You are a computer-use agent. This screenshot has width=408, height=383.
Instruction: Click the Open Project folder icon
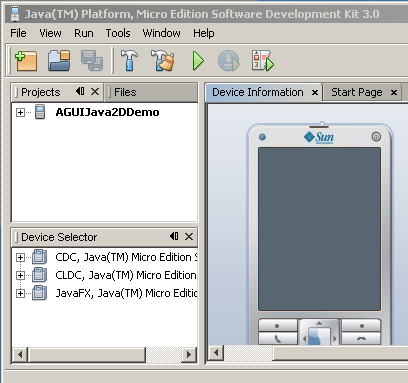[x=59, y=60]
